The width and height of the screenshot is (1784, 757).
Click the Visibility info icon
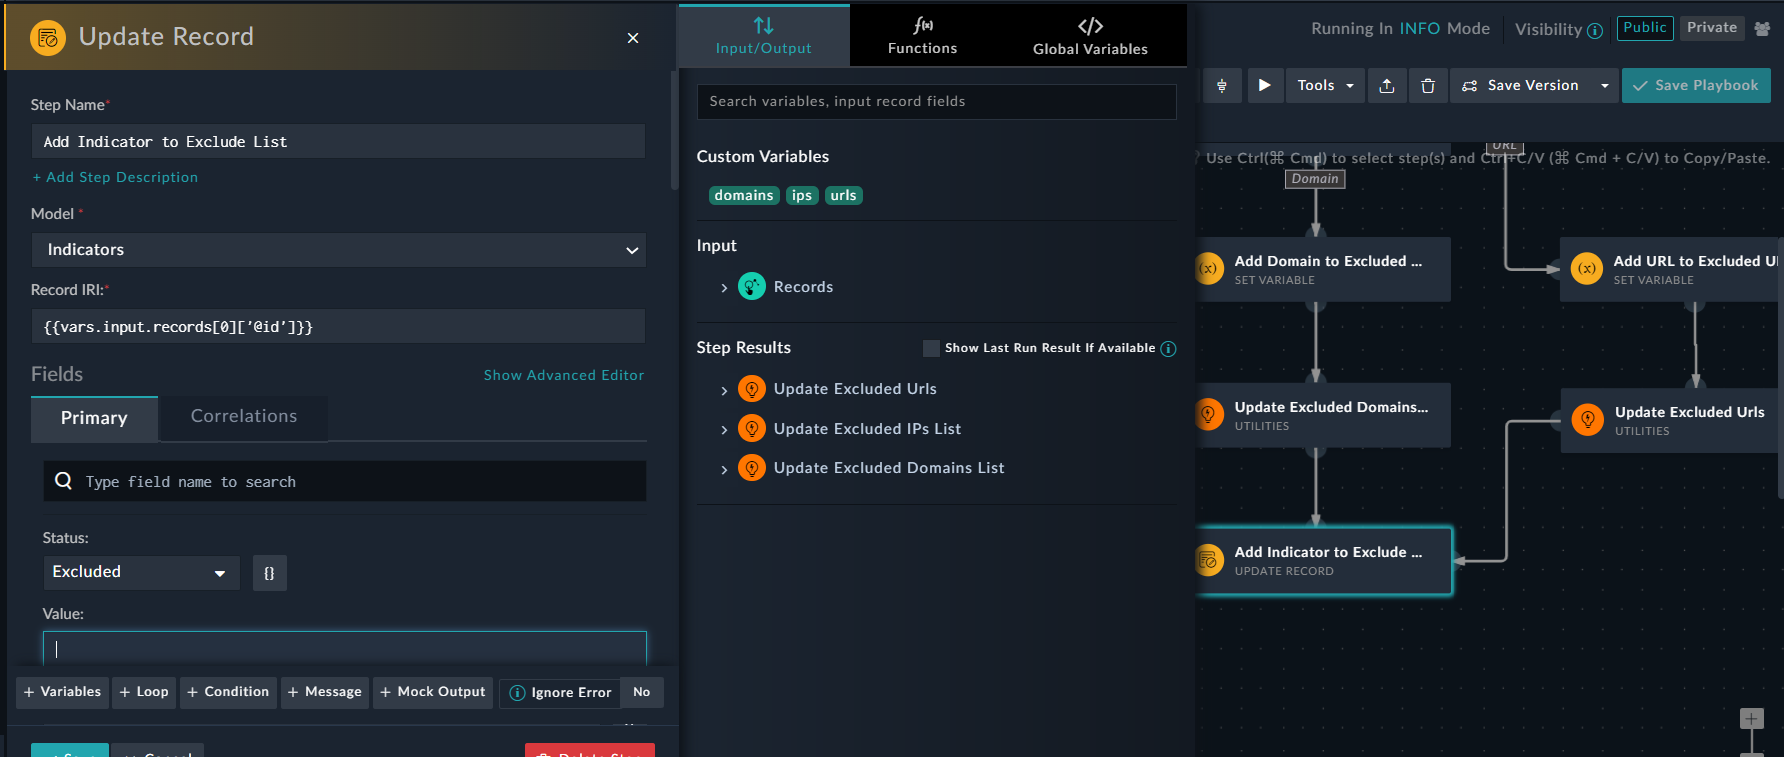[1595, 31]
